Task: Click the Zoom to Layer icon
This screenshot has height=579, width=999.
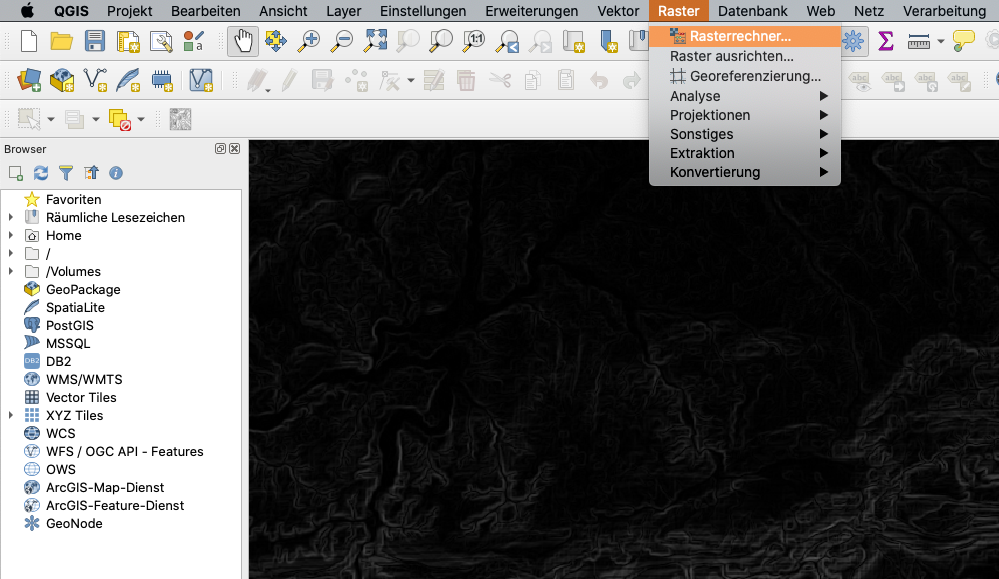Action: coord(441,41)
